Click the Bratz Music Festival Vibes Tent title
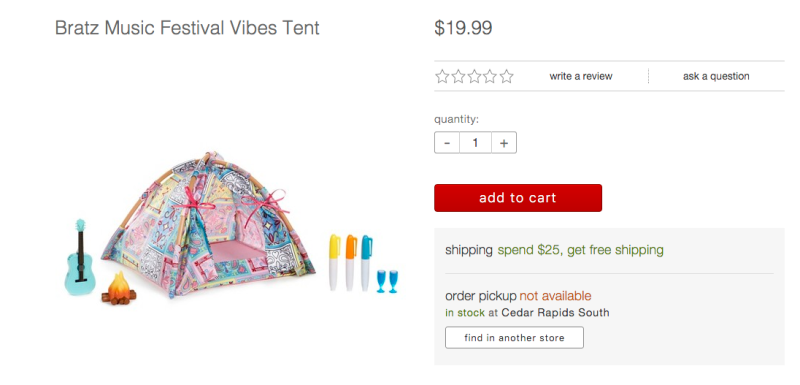 (x=187, y=28)
